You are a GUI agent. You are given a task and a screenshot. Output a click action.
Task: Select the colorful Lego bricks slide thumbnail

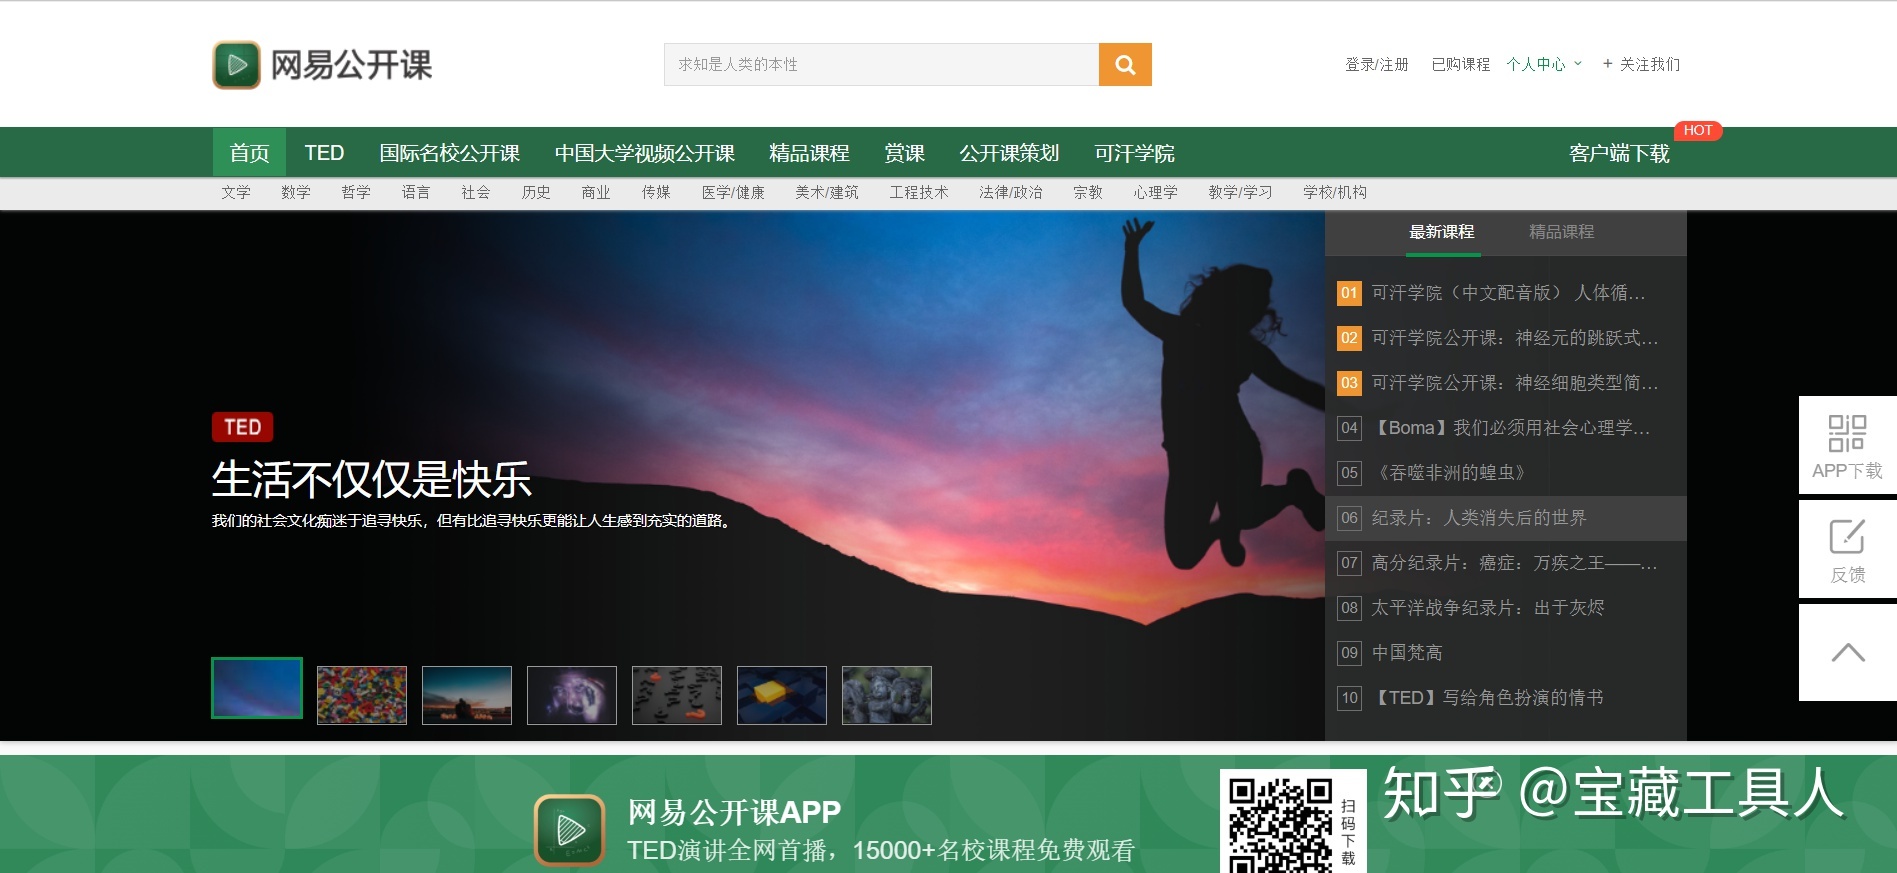coord(362,695)
